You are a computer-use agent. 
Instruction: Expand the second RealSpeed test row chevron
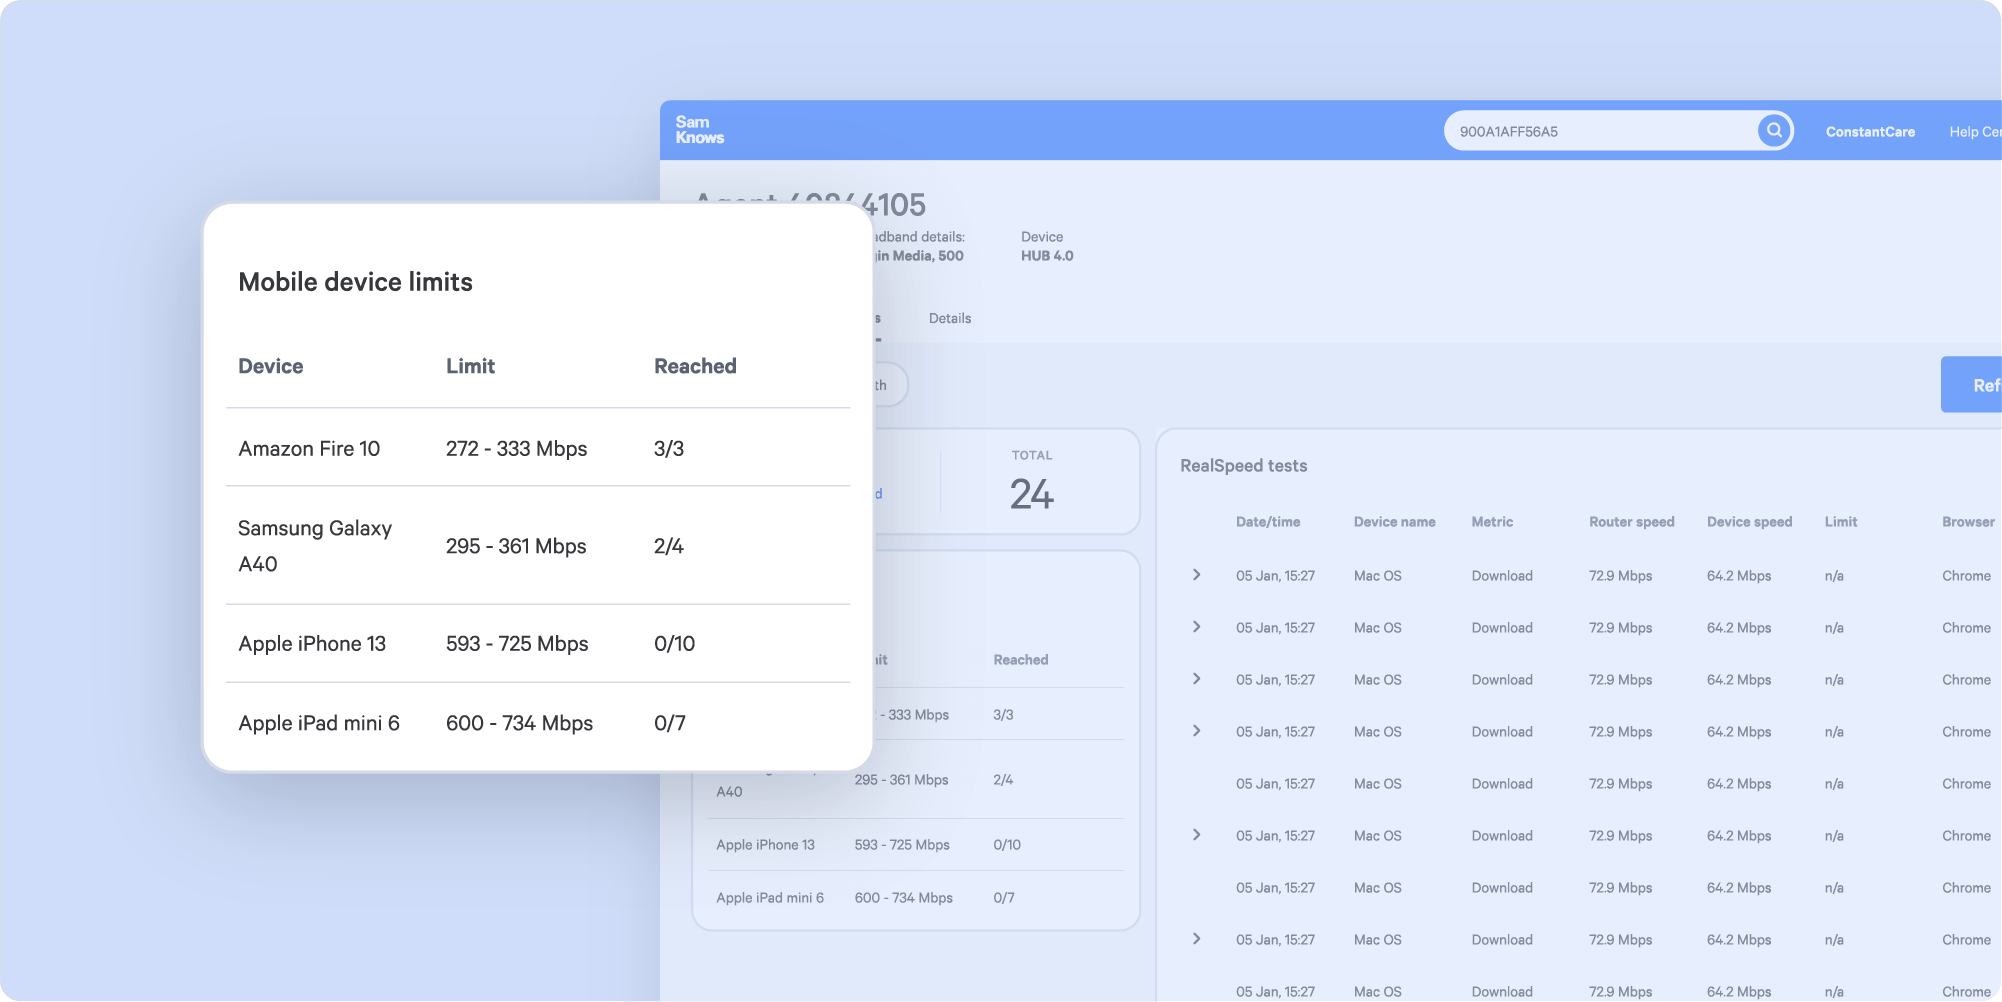point(1196,627)
